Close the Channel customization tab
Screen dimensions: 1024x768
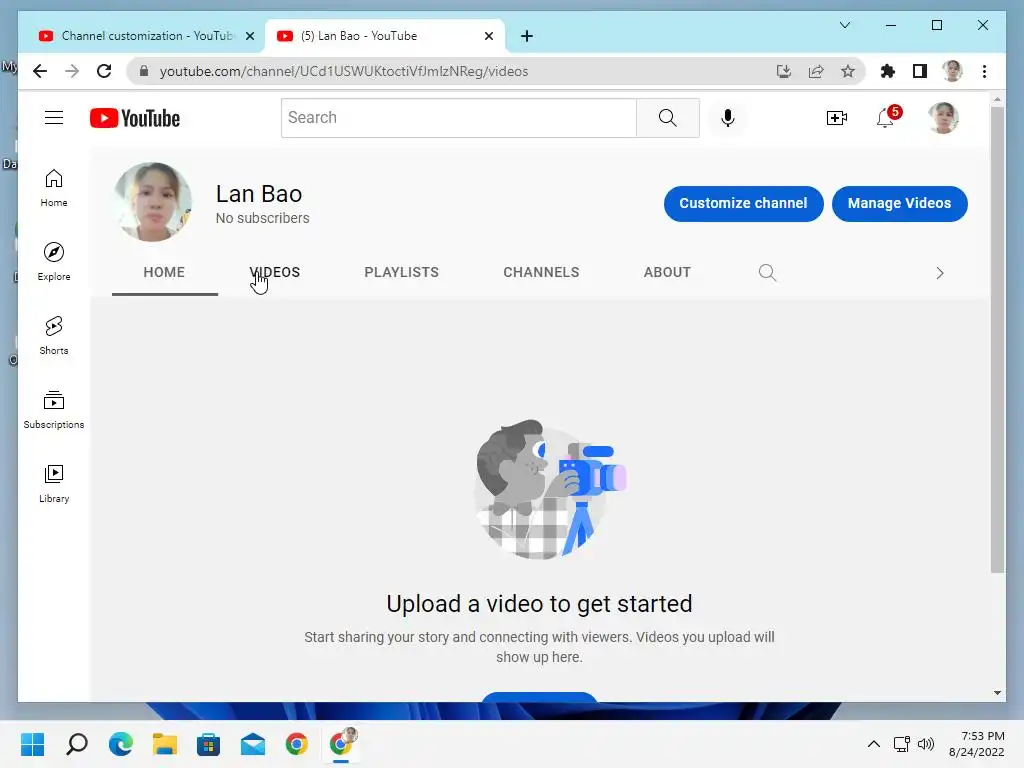[x=249, y=36]
